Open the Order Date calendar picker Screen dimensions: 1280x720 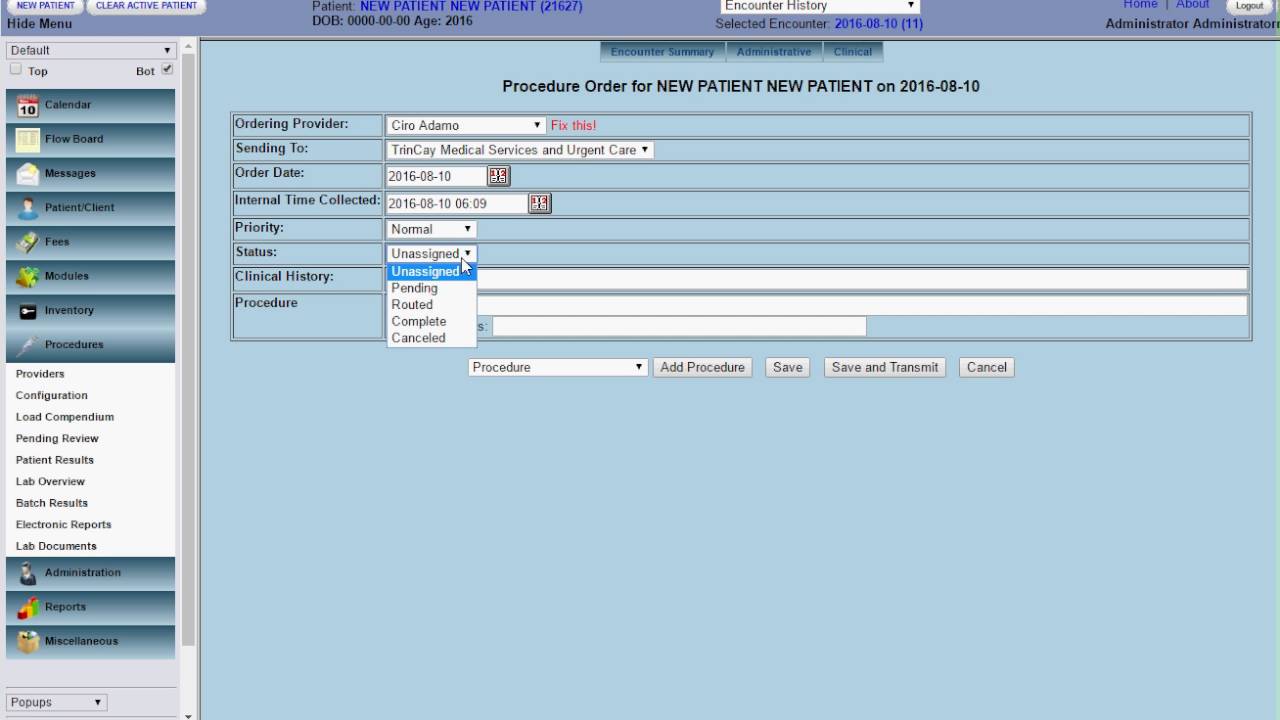[x=498, y=176]
